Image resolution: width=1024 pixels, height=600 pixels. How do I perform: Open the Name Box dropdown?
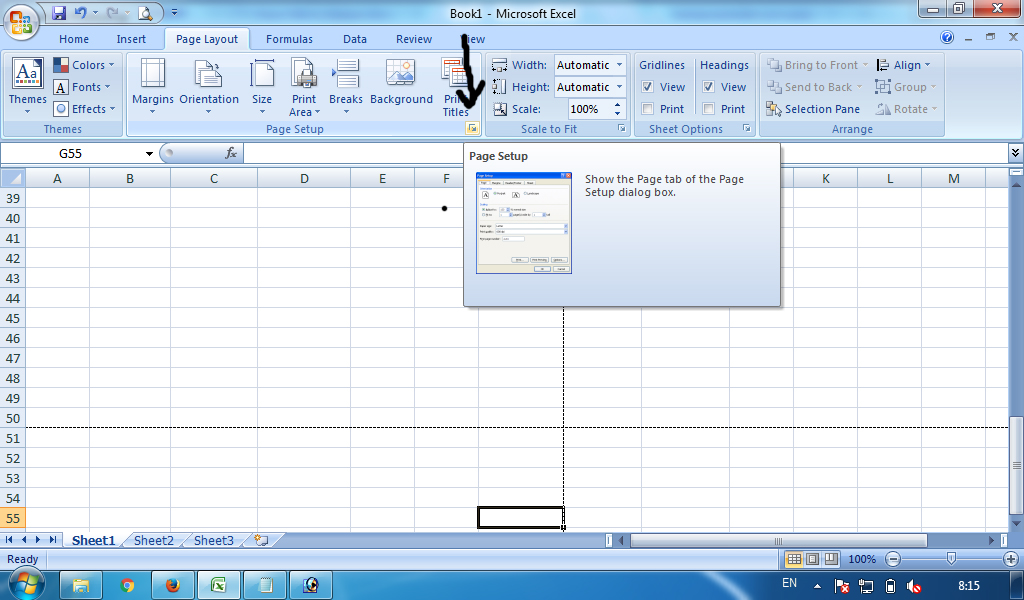(x=149, y=153)
